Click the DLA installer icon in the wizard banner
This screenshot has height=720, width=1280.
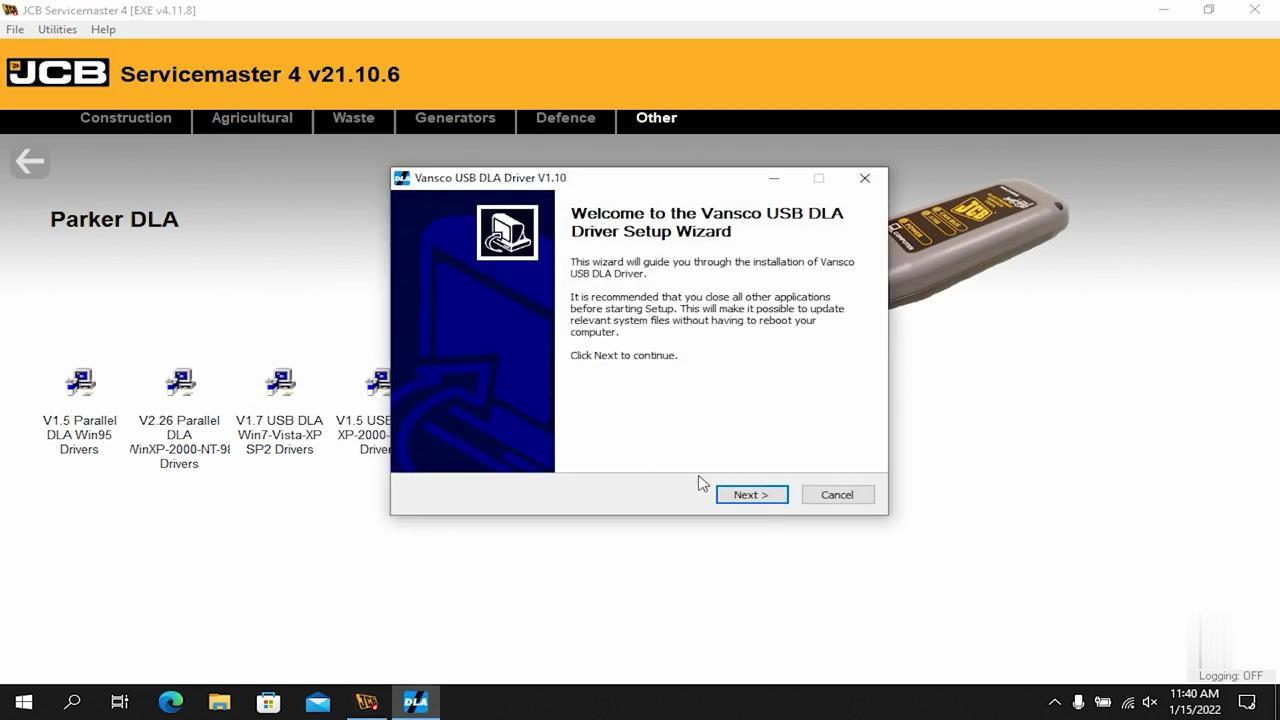coord(507,232)
